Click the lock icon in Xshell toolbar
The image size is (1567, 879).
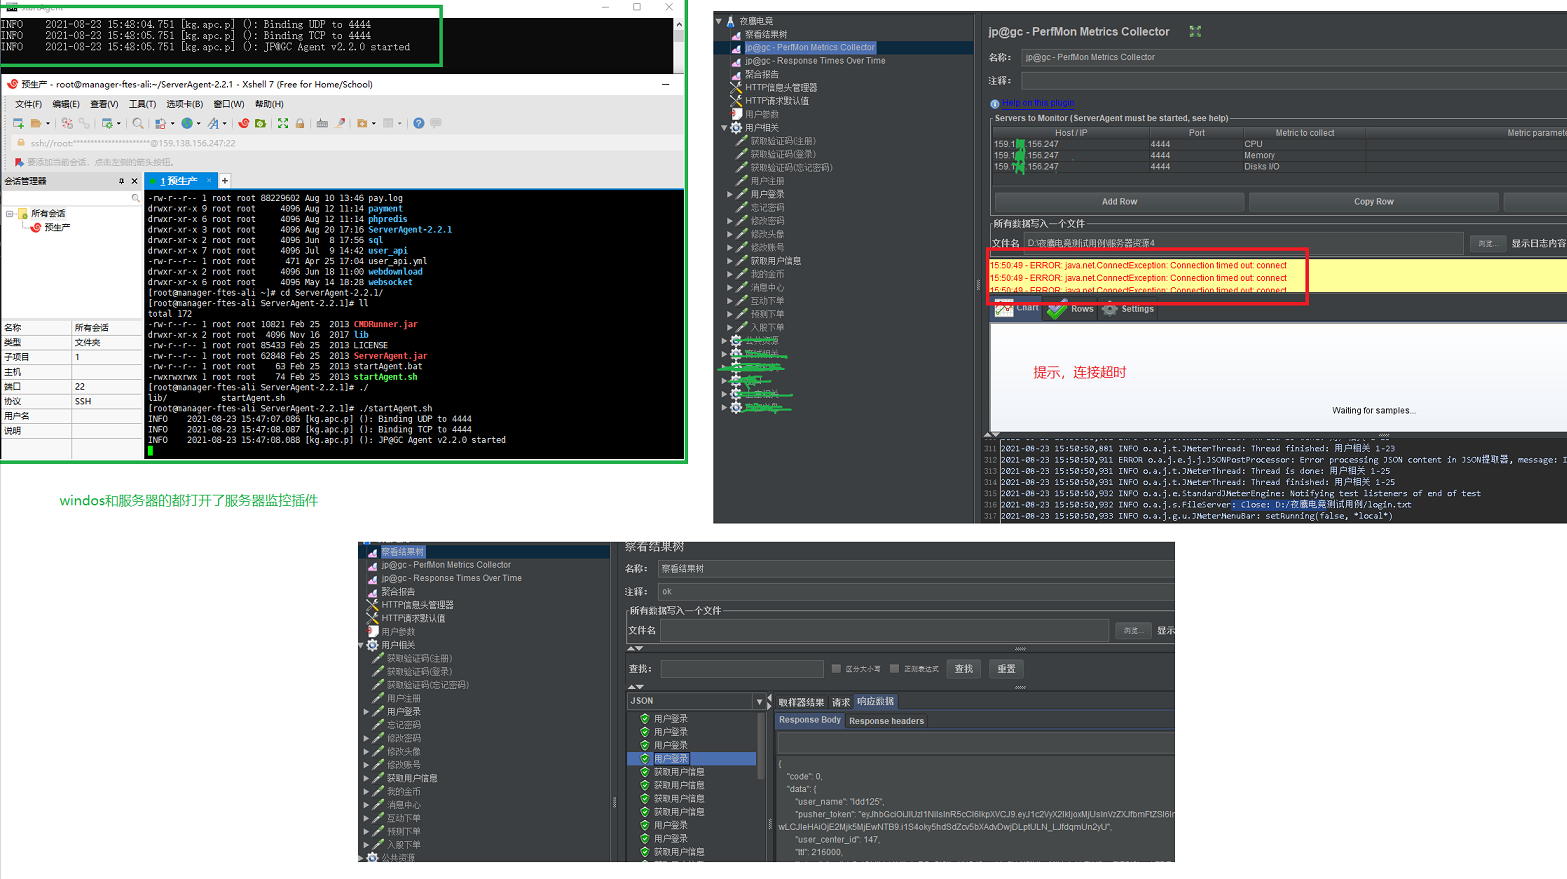tap(300, 123)
